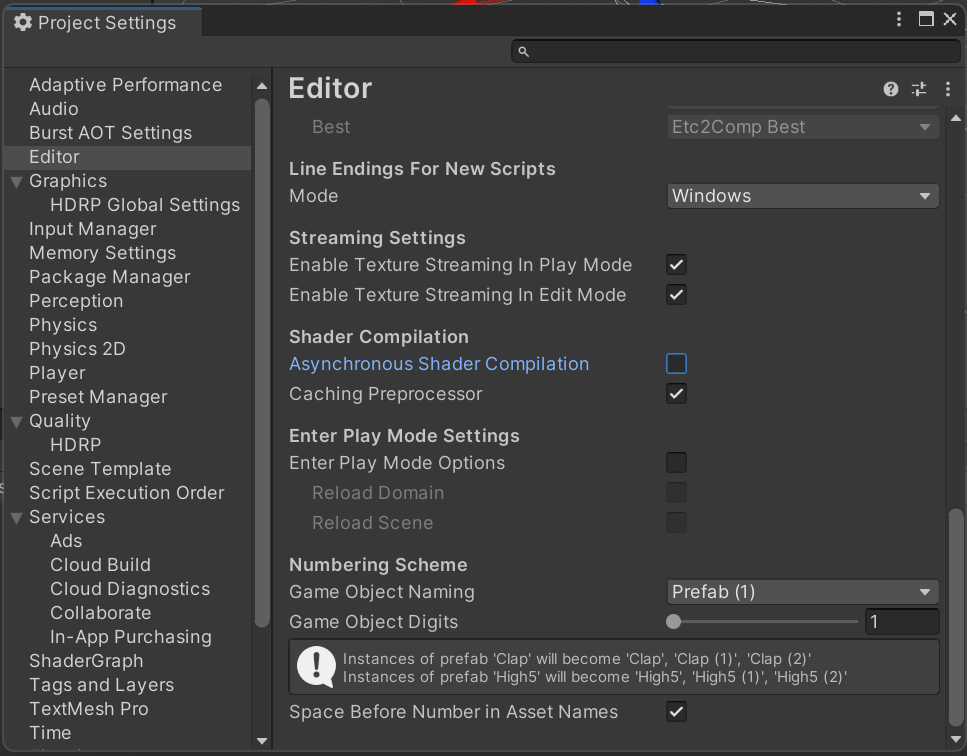Click the Editor panel vertical scrollbar thumb
This screenshot has height=756, width=967.
(956, 617)
